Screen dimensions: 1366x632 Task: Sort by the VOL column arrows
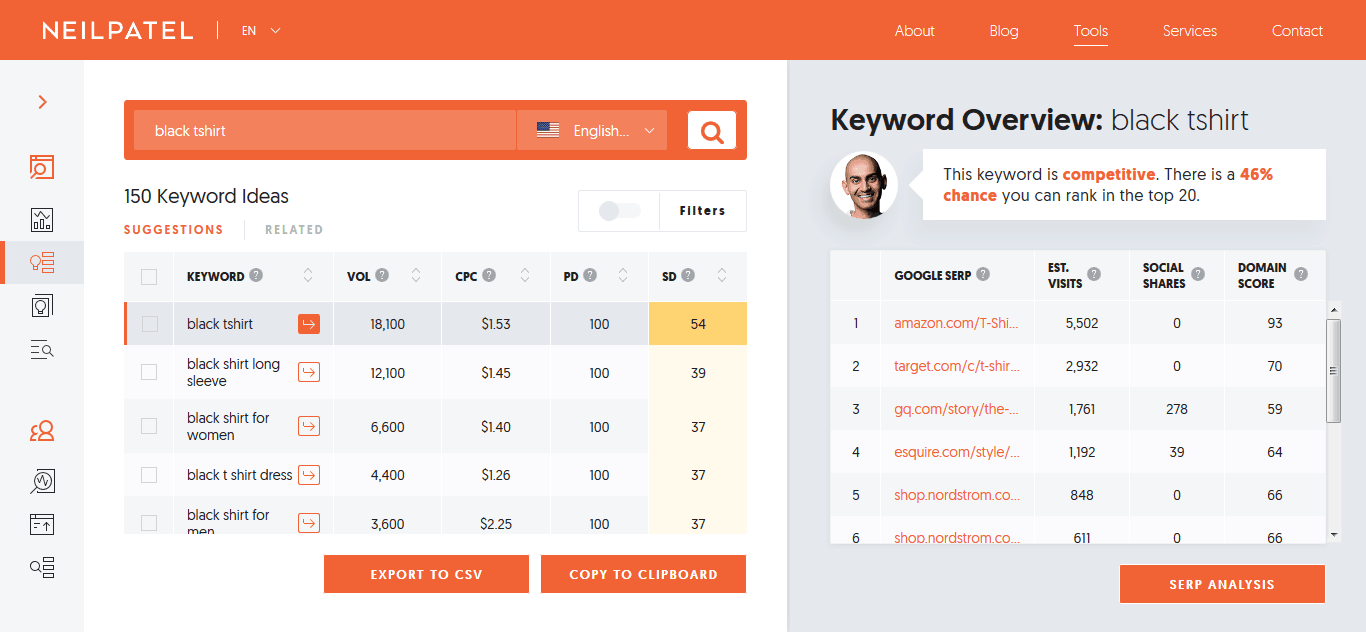click(416, 276)
